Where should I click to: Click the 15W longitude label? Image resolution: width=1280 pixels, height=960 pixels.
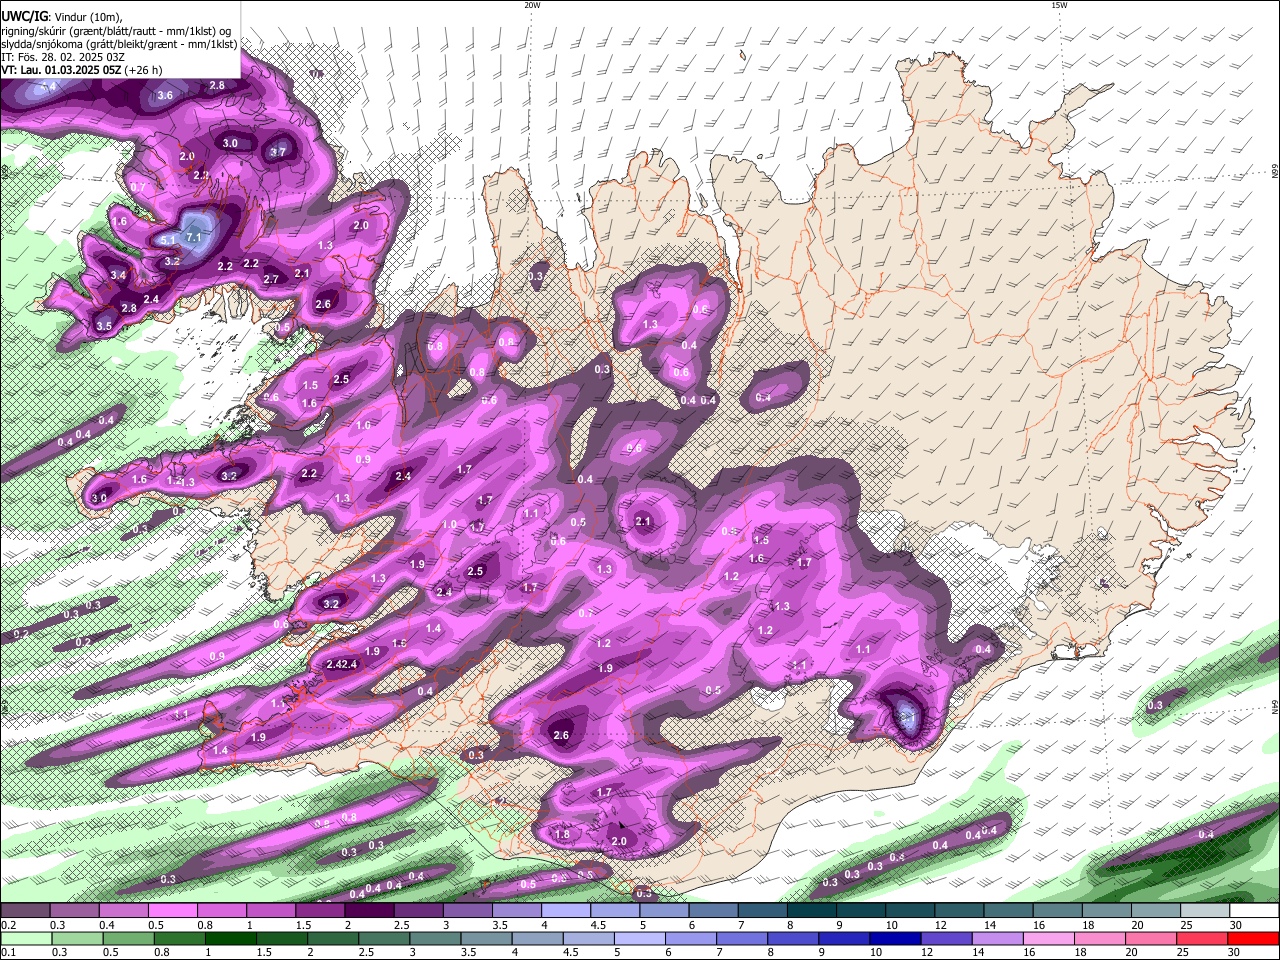(x=1060, y=5)
